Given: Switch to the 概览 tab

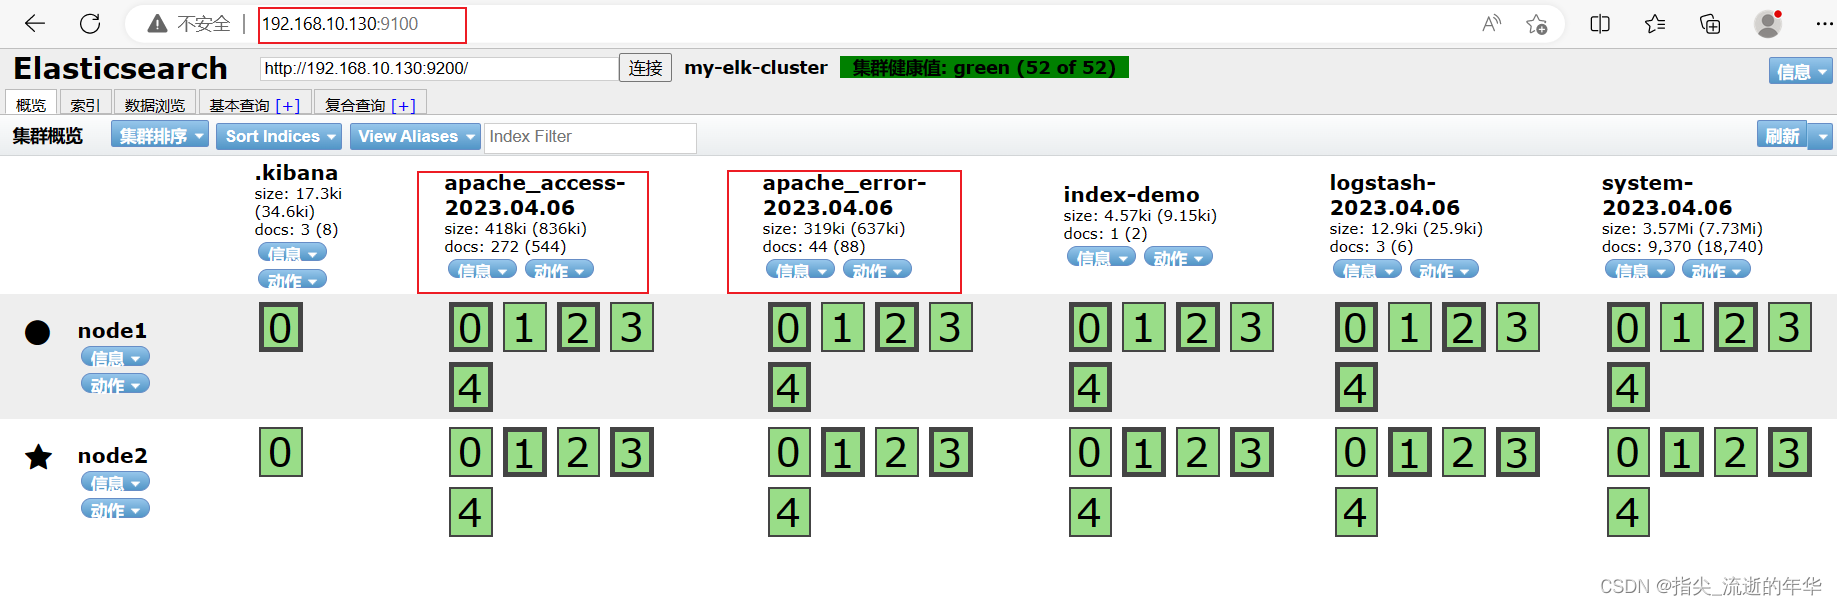Looking at the screenshot, I should pyautogui.click(x=31, y=104).
